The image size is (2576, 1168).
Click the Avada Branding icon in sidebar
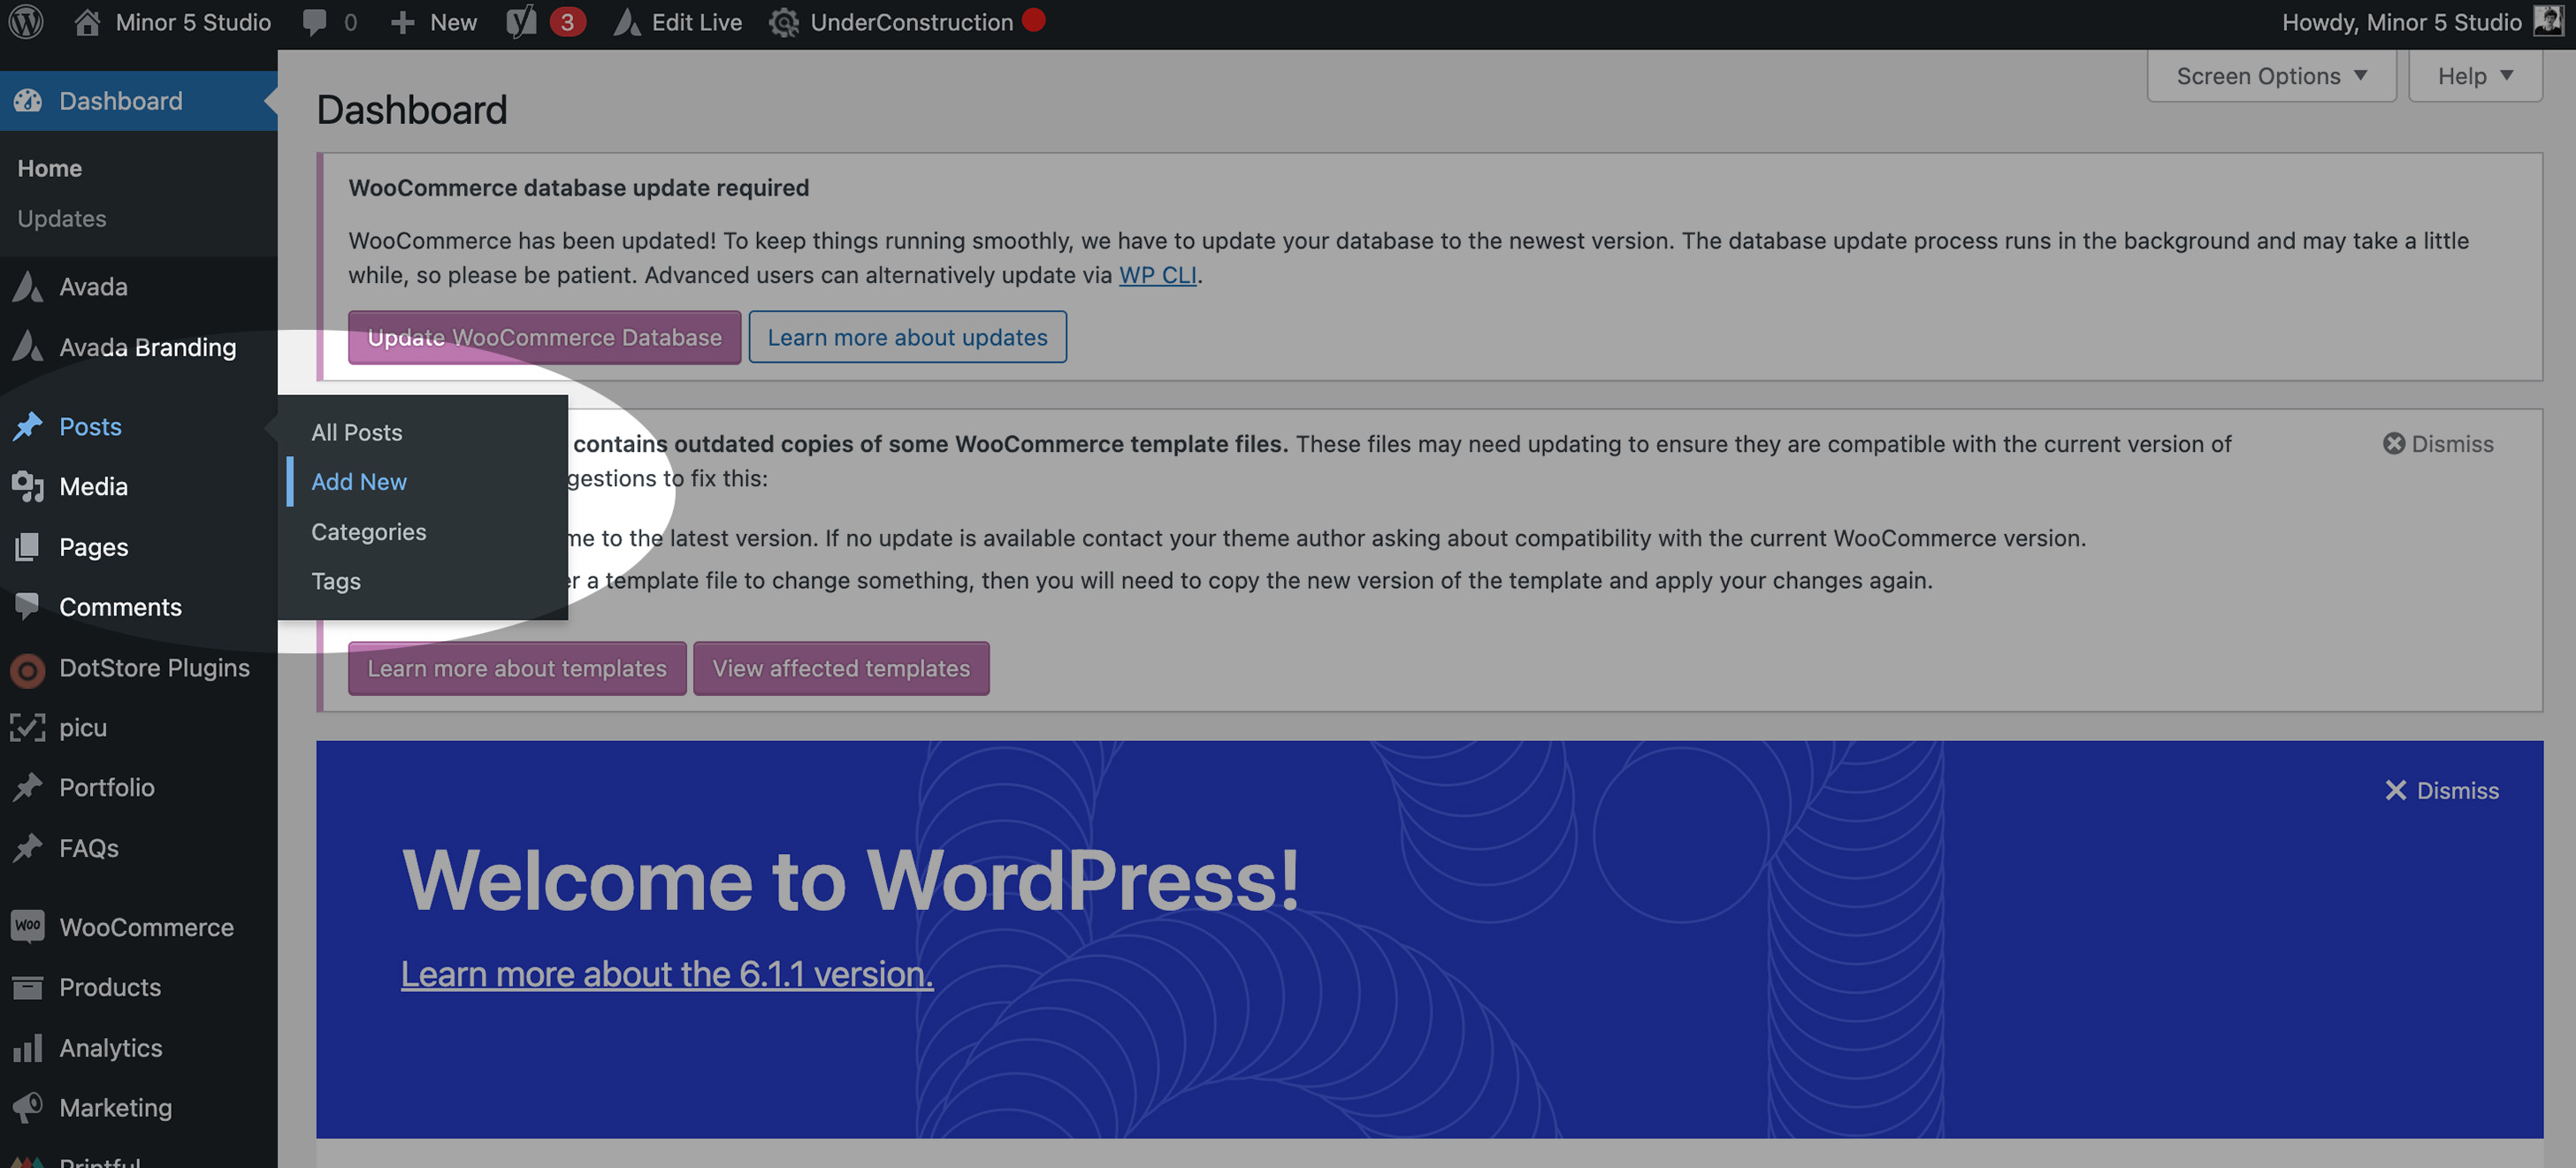28,346
